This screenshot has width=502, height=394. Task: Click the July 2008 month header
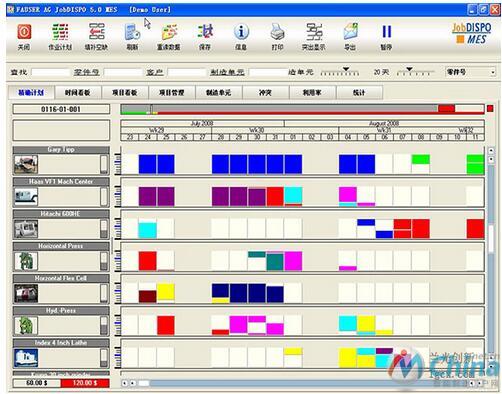coord(202,123)
